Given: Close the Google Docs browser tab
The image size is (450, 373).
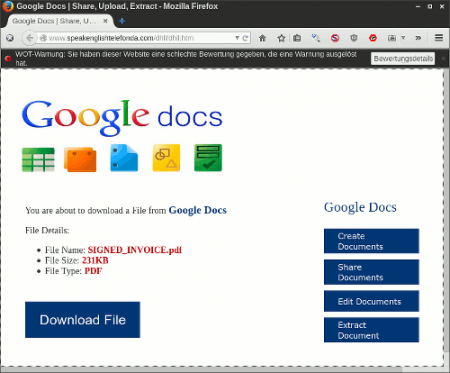Looking at the screenshot, I should [105, 21].
